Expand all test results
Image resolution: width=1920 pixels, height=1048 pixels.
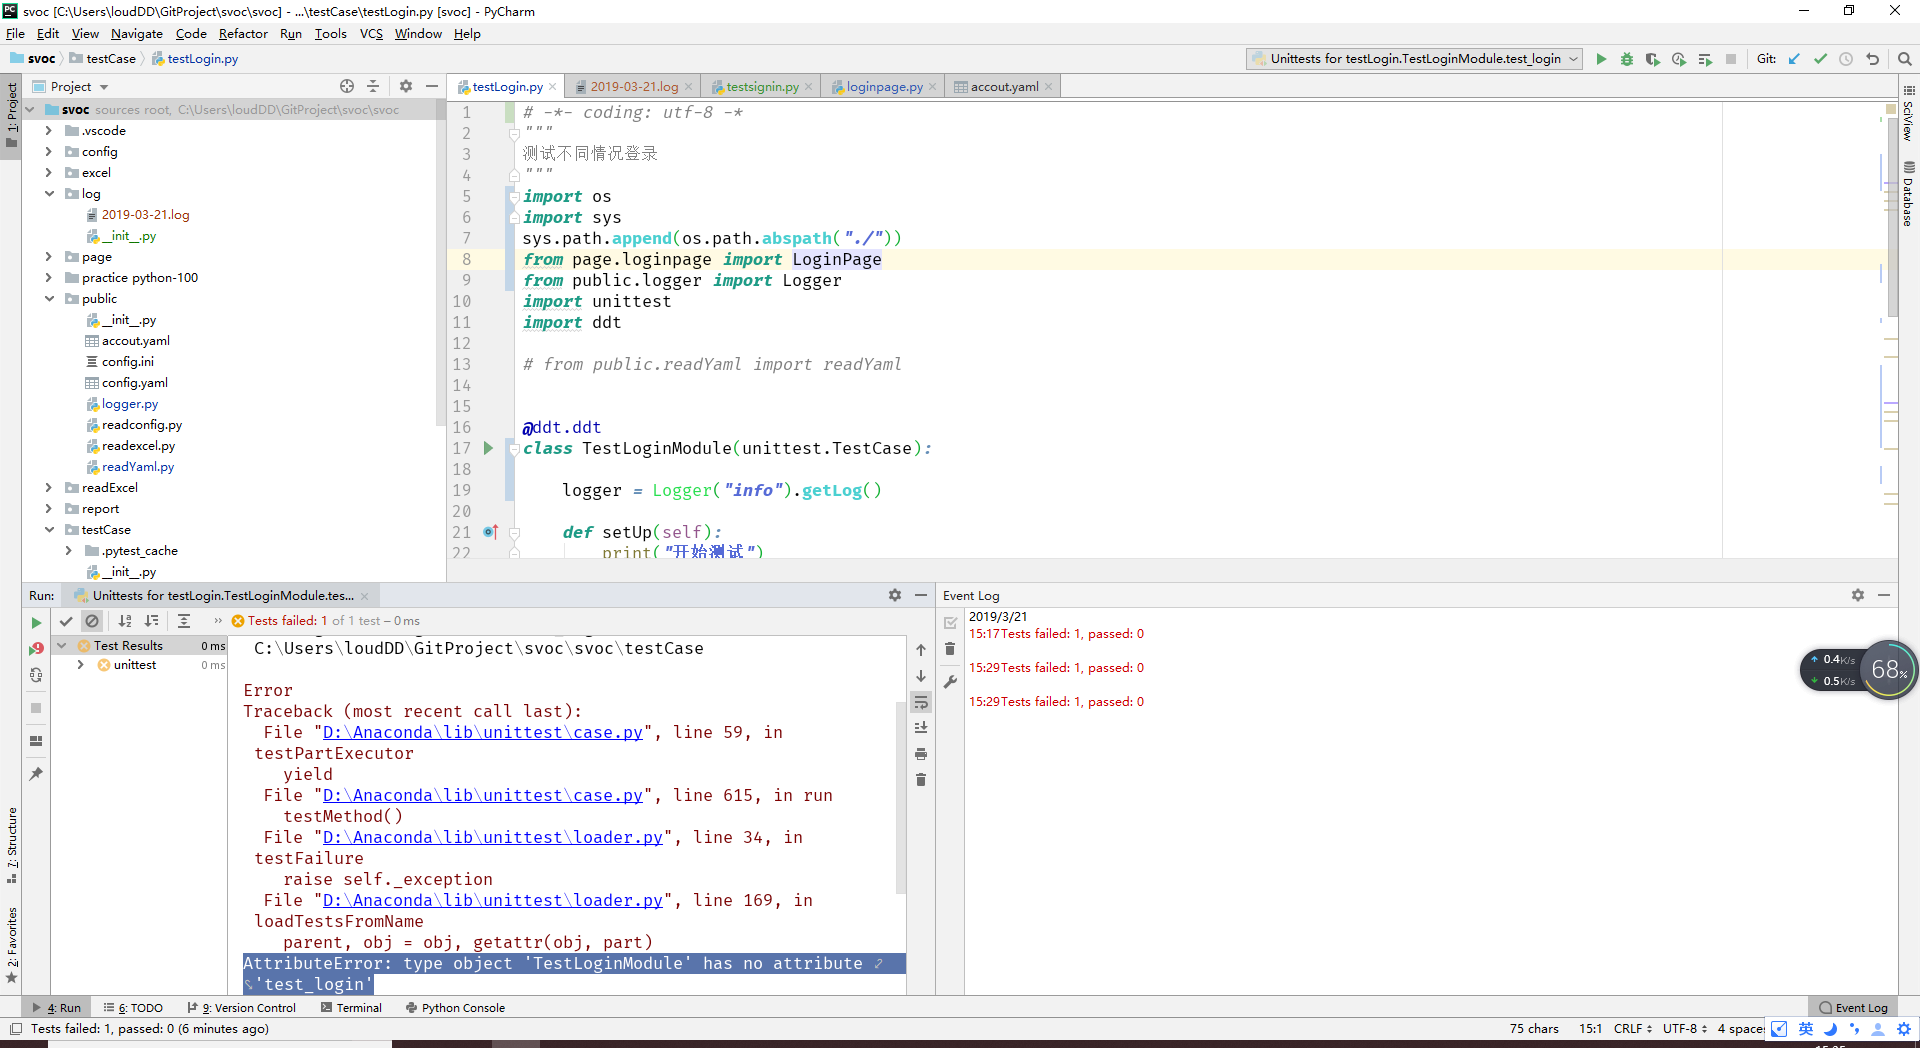184,621
